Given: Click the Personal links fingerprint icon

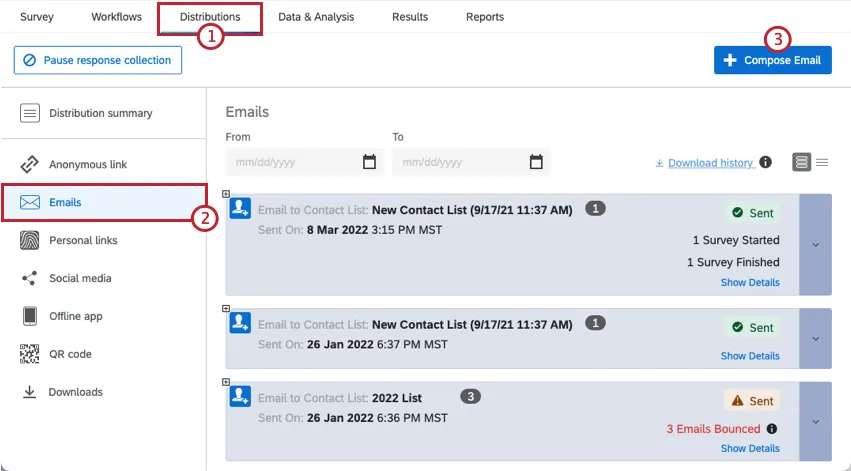Looking at the screenshot, I should [29, 240].
